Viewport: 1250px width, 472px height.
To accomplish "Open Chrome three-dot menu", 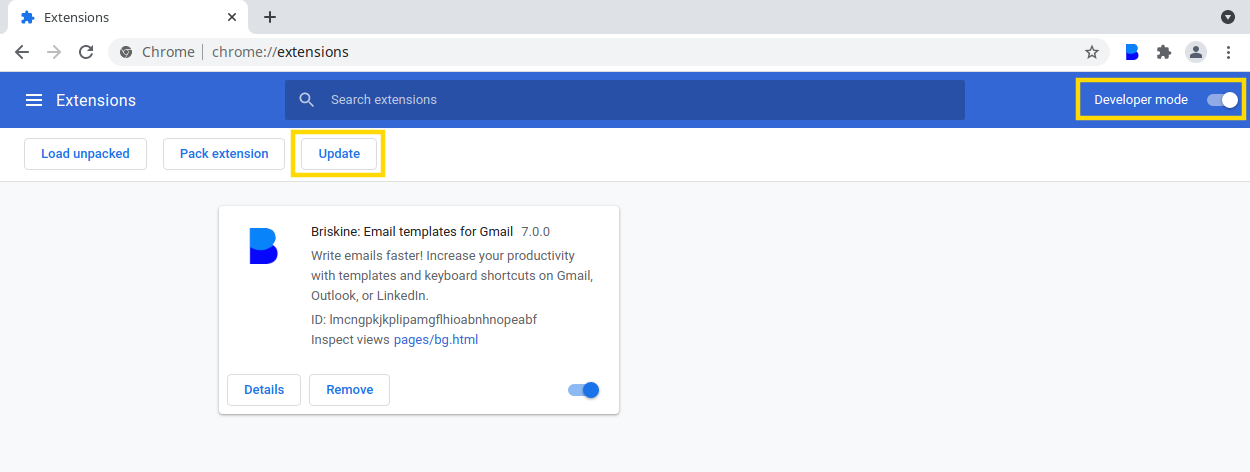I will tap(1228, 52).
